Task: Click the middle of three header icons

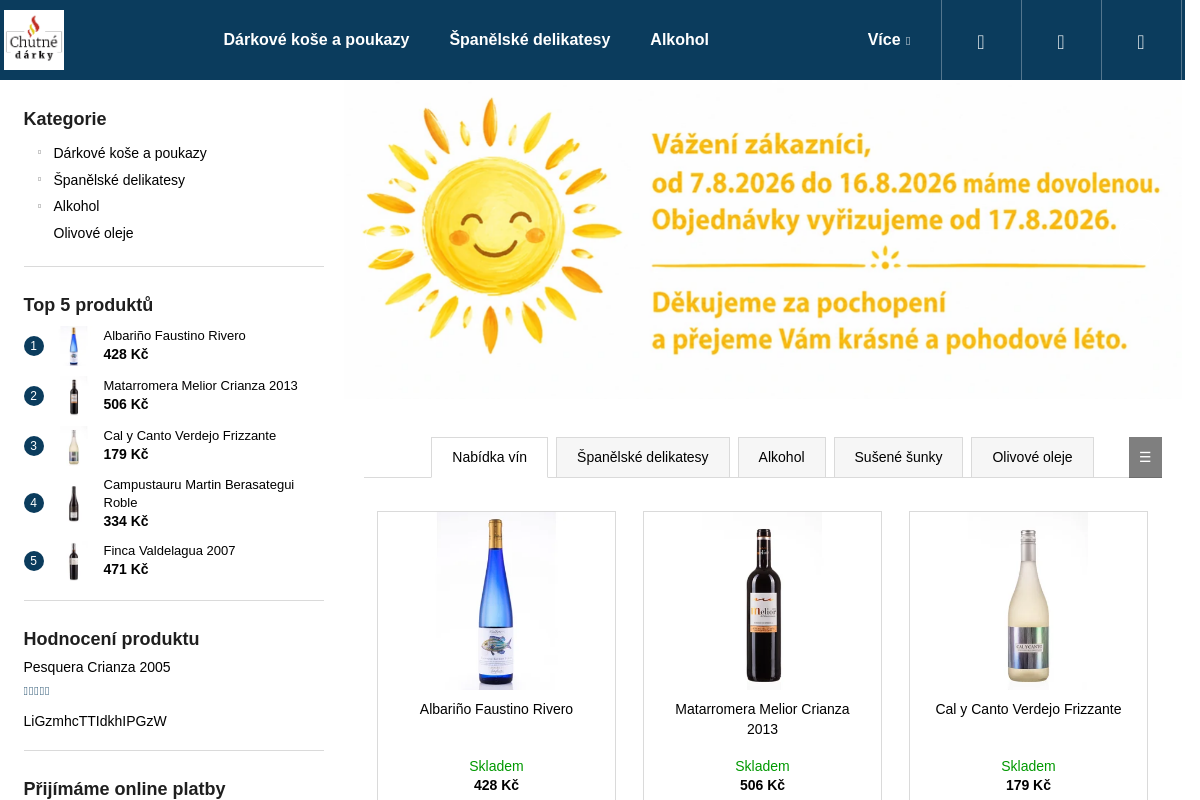Action: [1061, 41]
